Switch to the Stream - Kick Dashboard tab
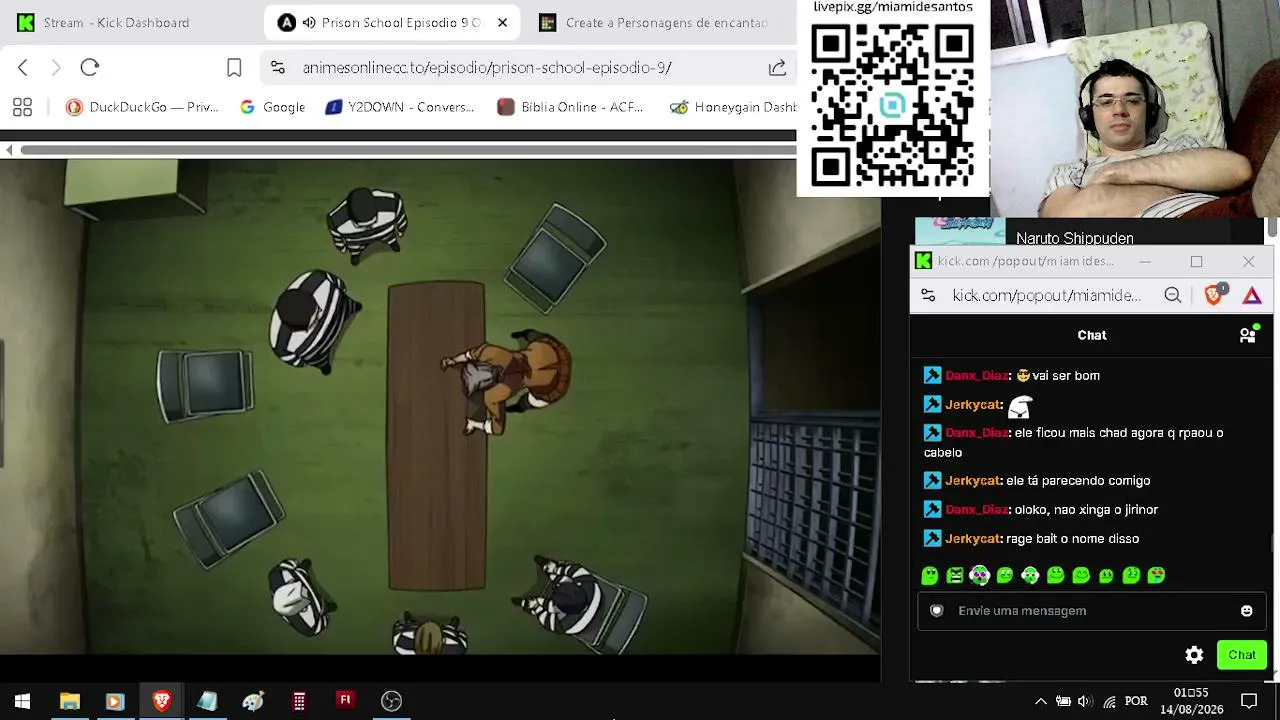Viewport: 1280px width, 720px height. pyautogui.click(x=104, y=22)
